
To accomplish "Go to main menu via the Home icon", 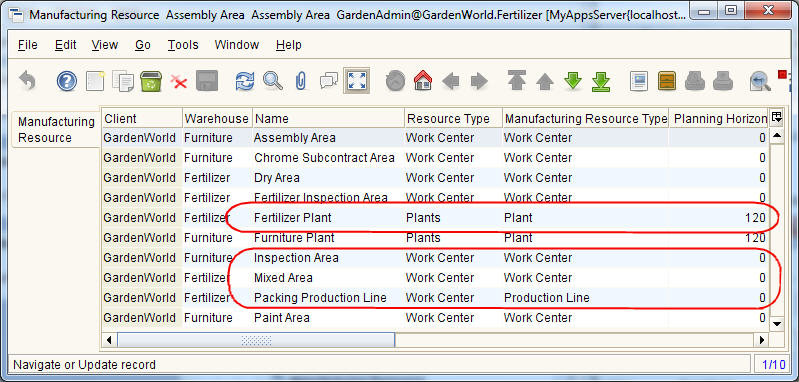I will (423, 81).
